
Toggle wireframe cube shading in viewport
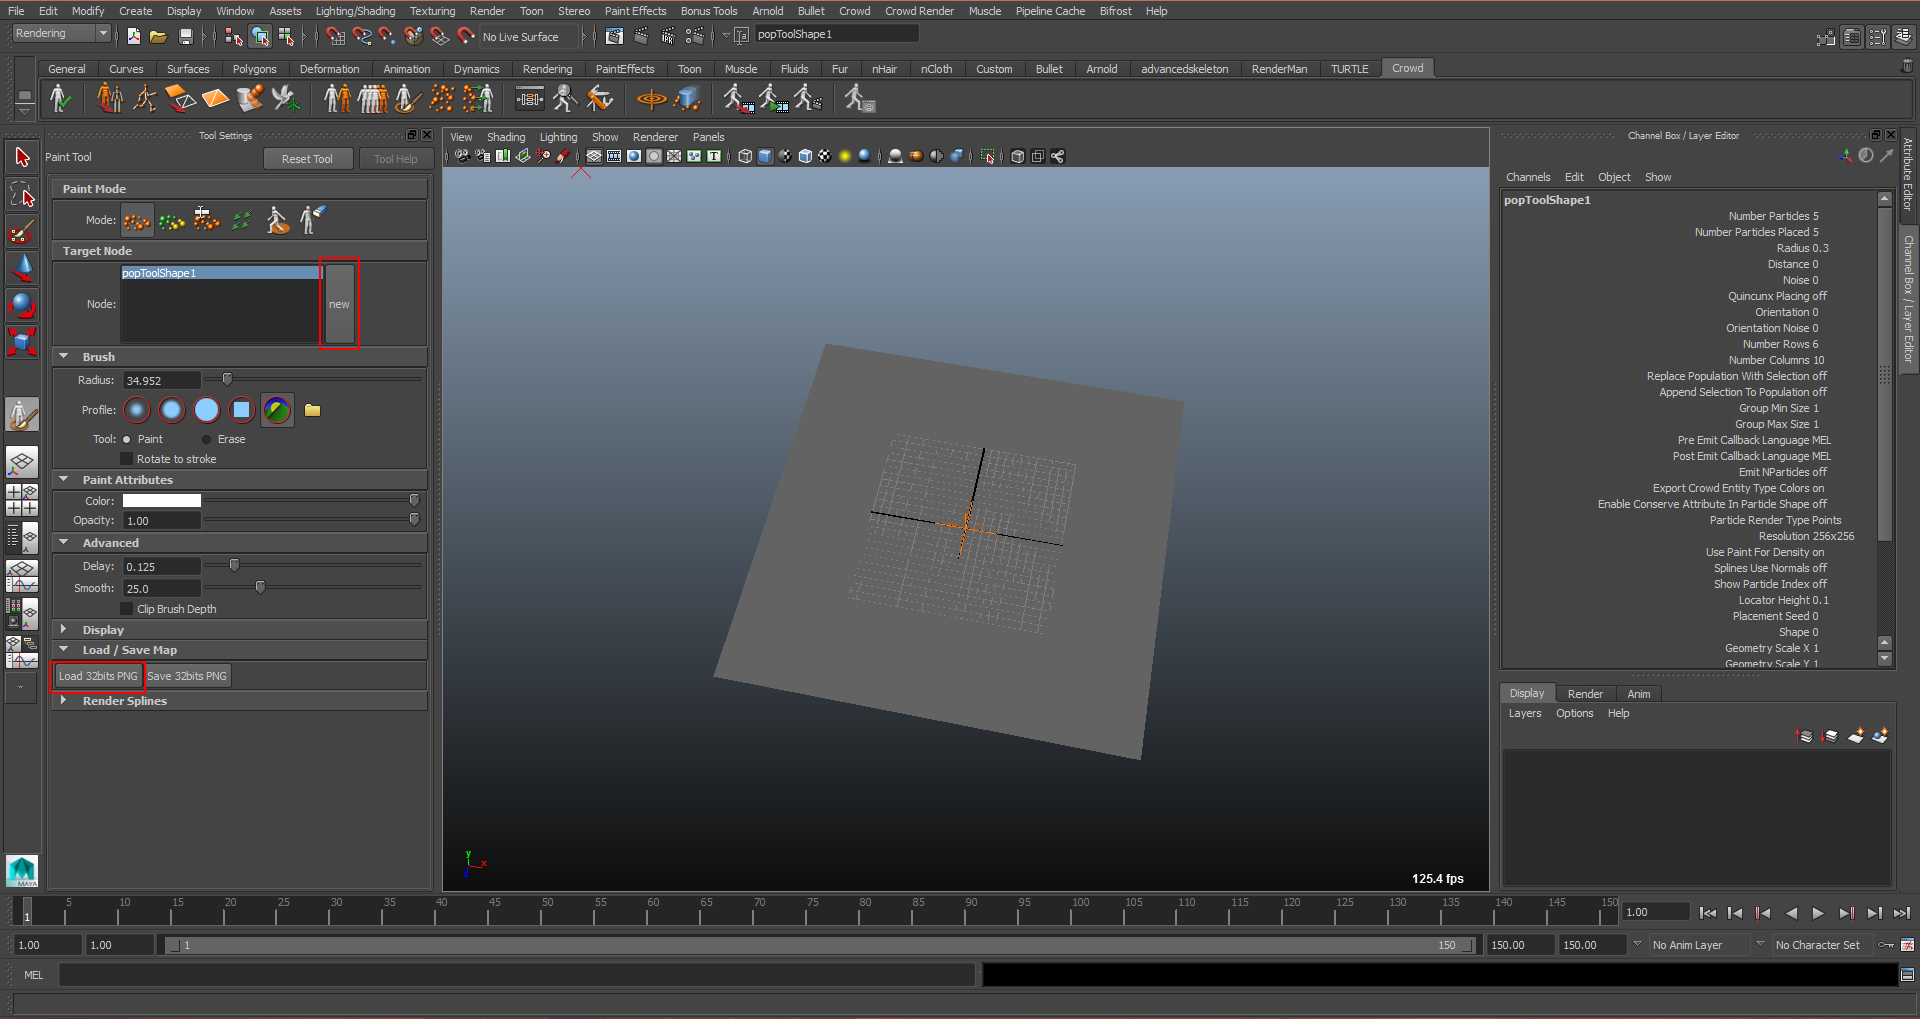[x=745, y=156]
